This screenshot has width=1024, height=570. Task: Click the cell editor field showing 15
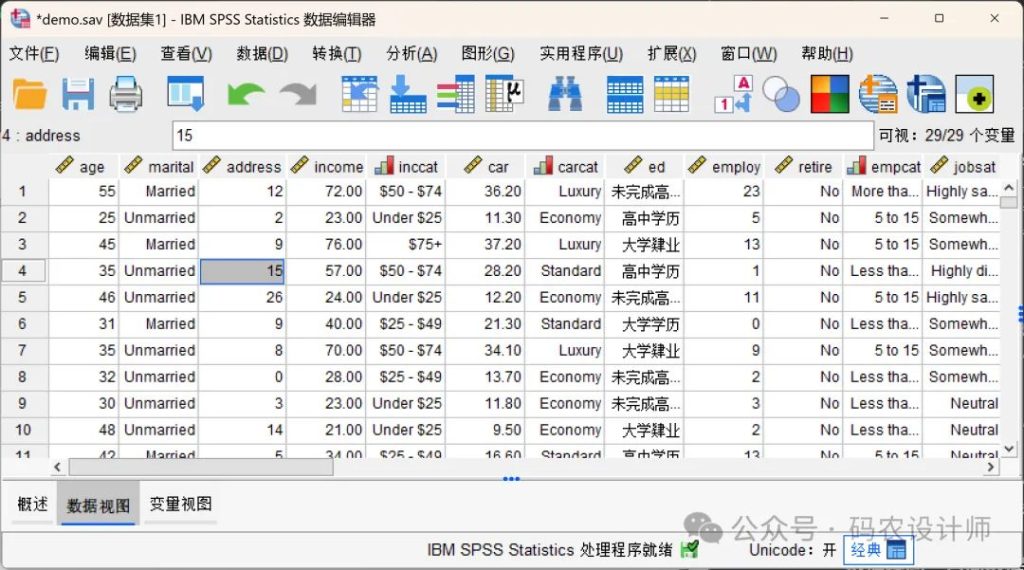[x=522, y=135]
